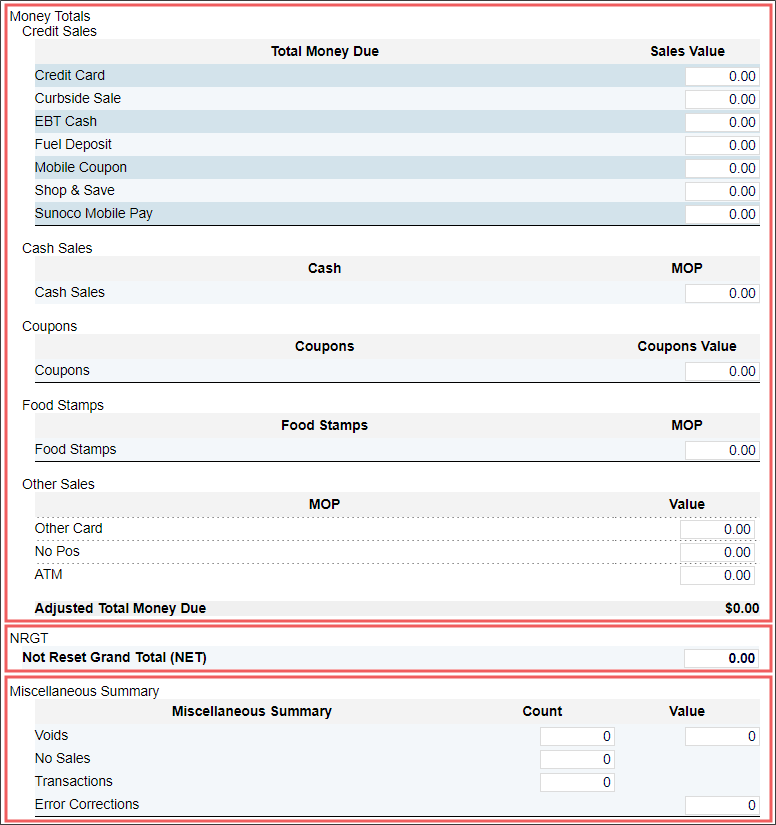Click the Voids value field
This screenshot has height=825, width=776.
(x=722, y=737)
